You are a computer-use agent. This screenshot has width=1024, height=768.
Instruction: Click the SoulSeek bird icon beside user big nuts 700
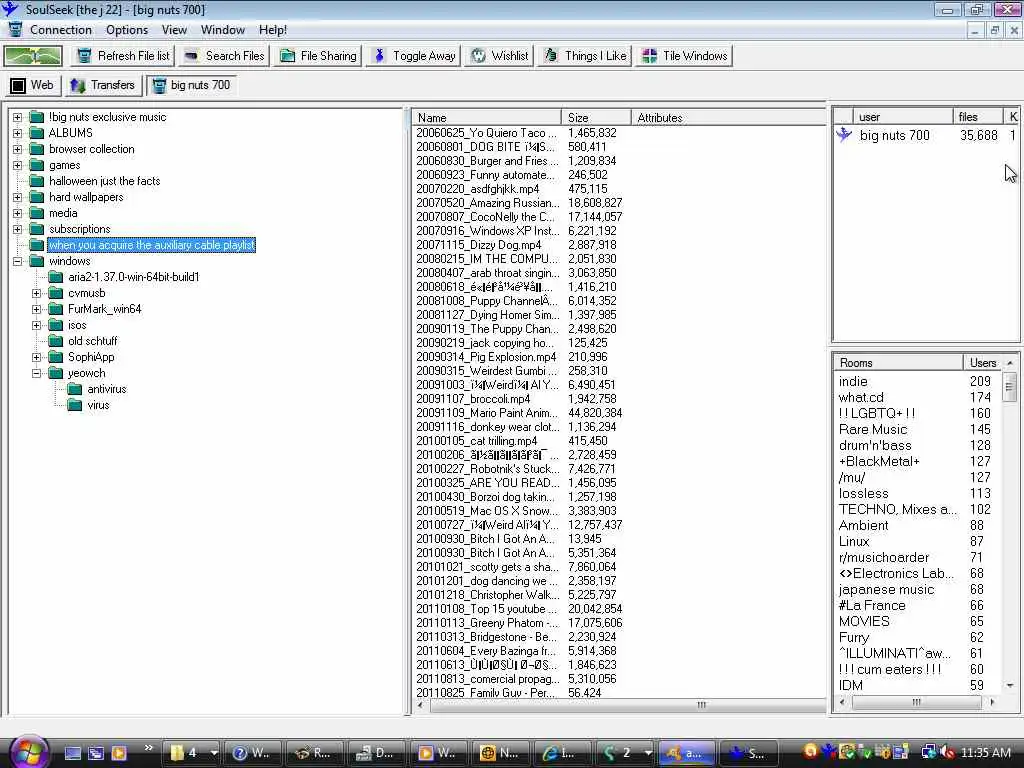click(844, 135)
